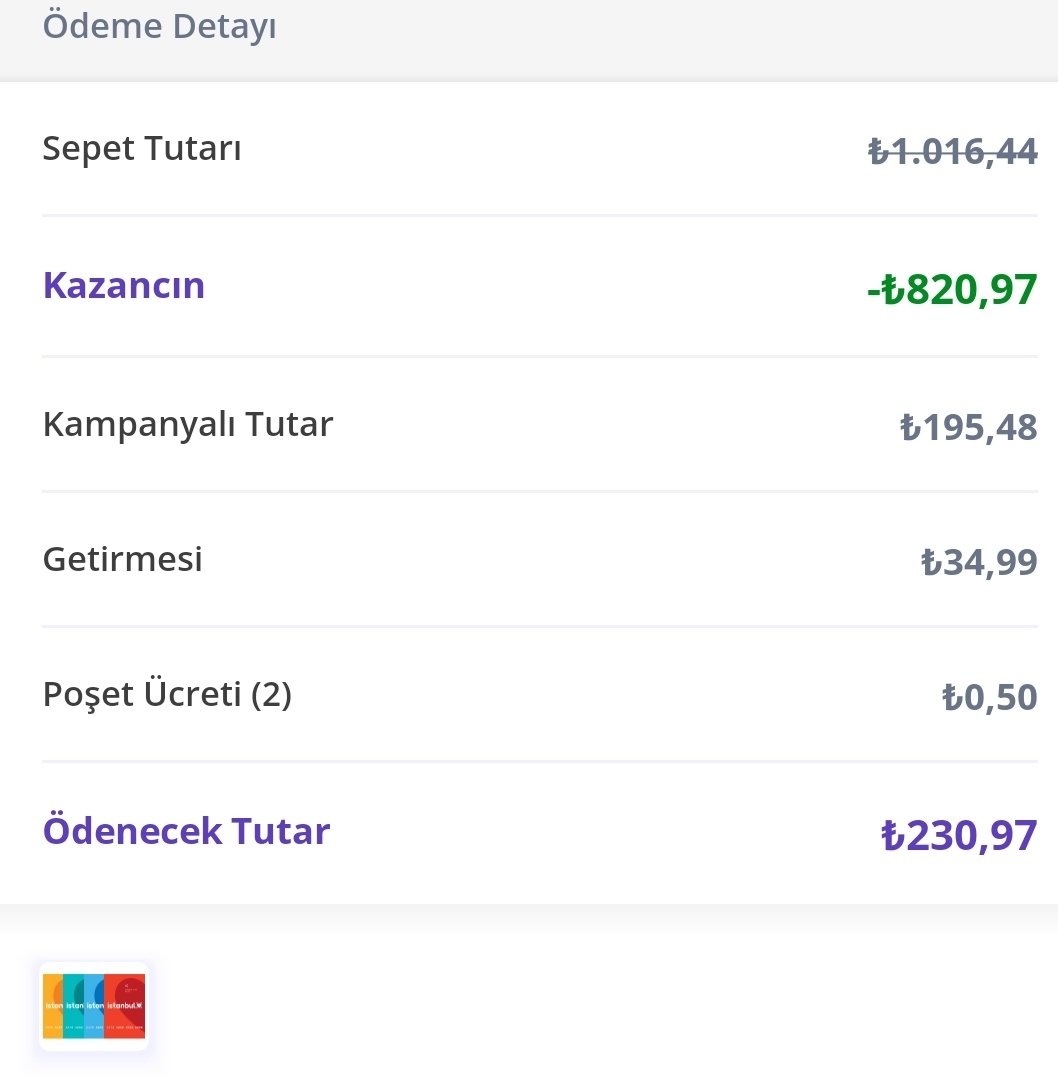Click the teal card stripe in thumbnail
The height and width of the screenshot is (1079, 1058).
pos(73,1005)
